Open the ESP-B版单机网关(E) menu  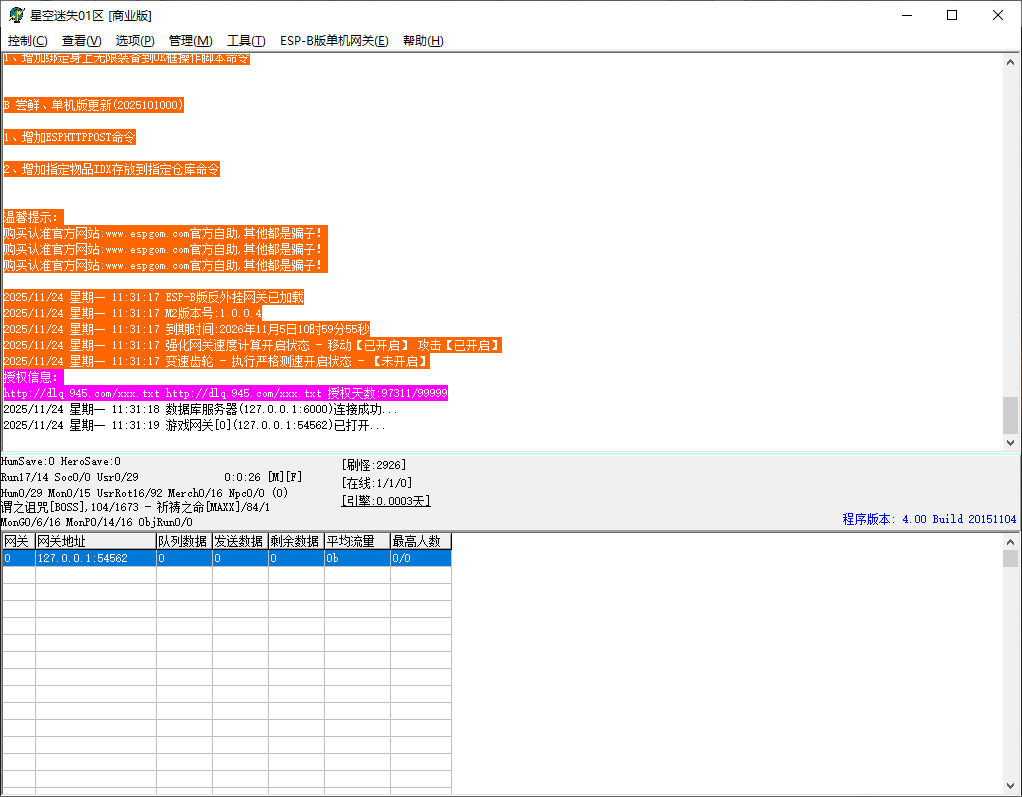point(334,41)
